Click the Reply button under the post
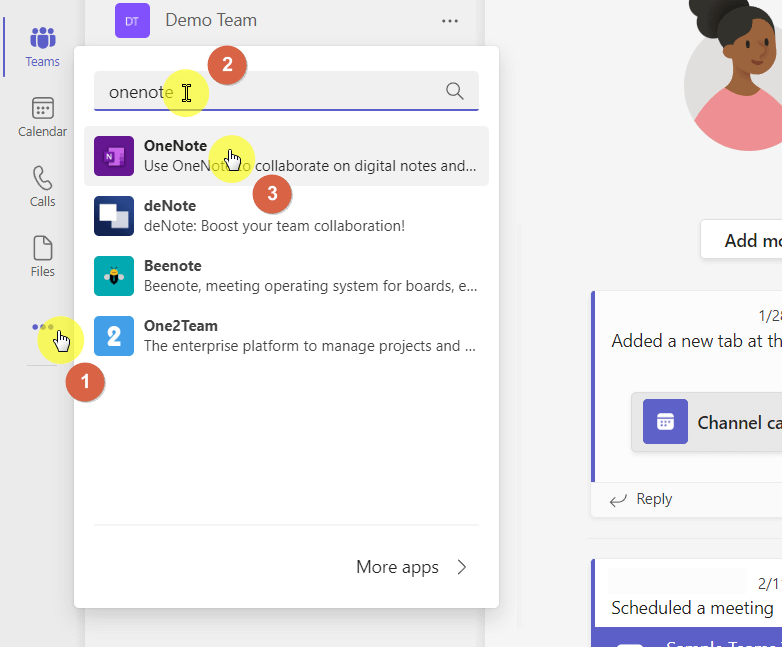 (641, 499)
